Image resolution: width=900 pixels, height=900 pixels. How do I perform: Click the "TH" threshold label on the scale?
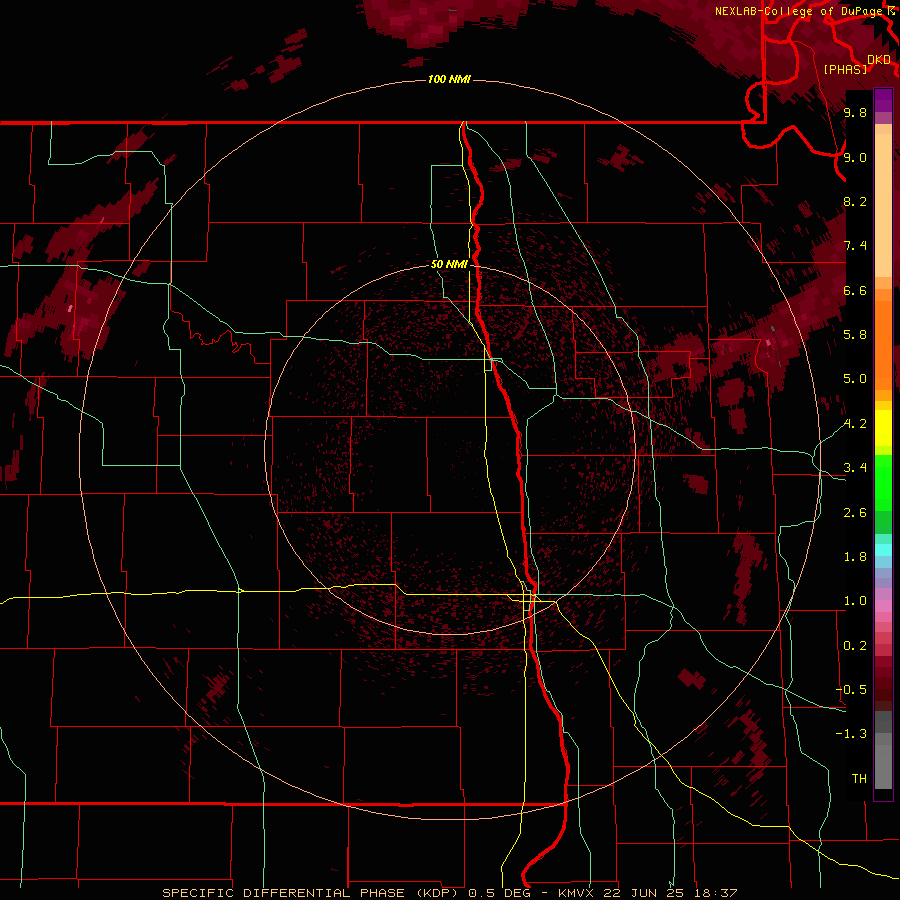859,779
